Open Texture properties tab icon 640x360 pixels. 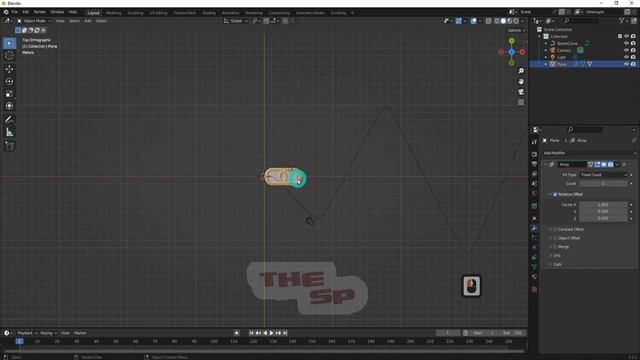point(534,289)
